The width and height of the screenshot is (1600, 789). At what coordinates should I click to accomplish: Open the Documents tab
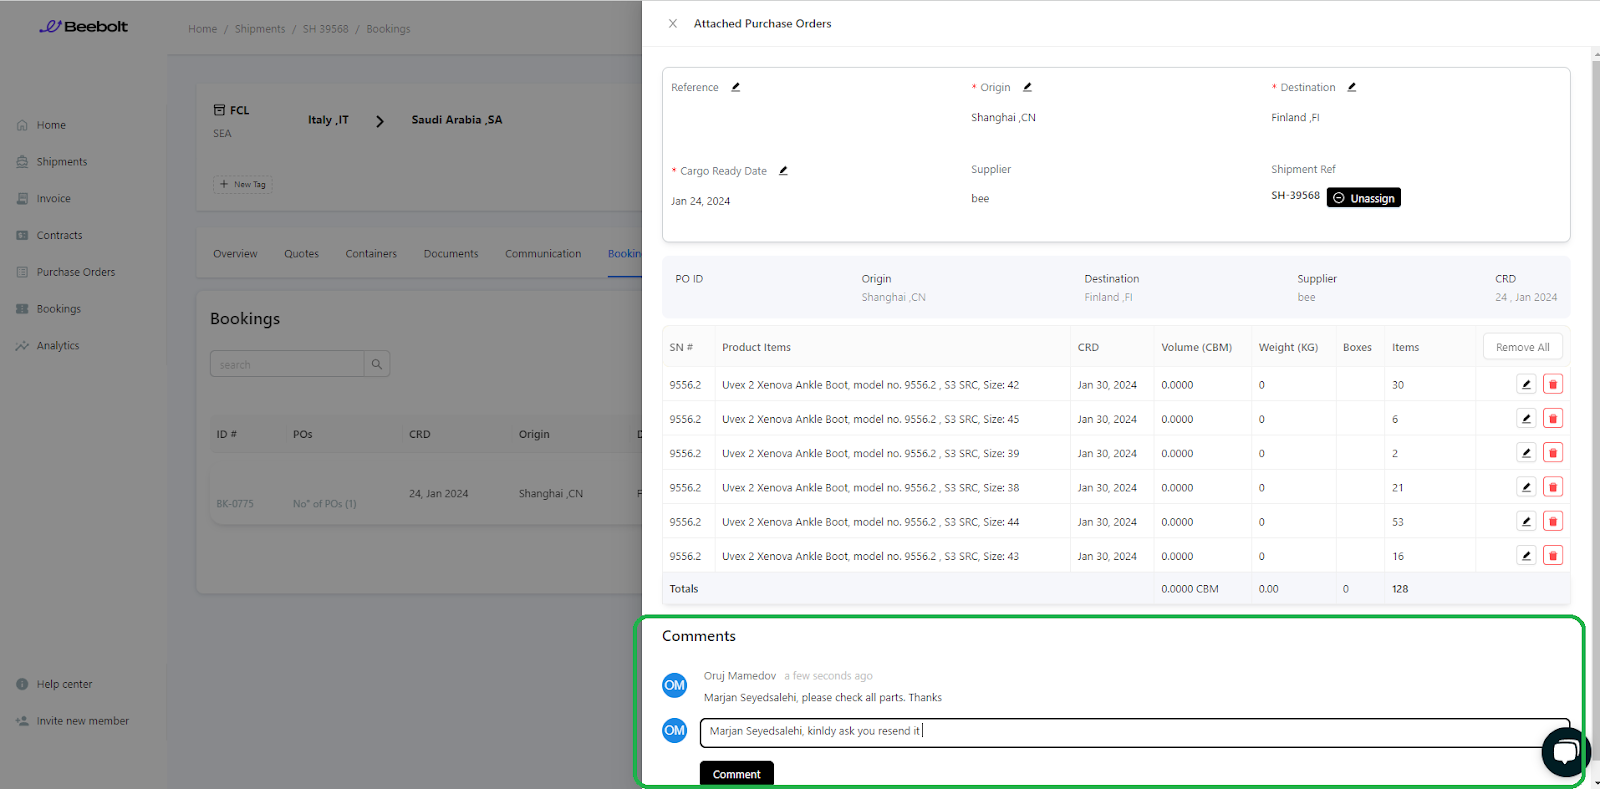(x=451, y=254)
